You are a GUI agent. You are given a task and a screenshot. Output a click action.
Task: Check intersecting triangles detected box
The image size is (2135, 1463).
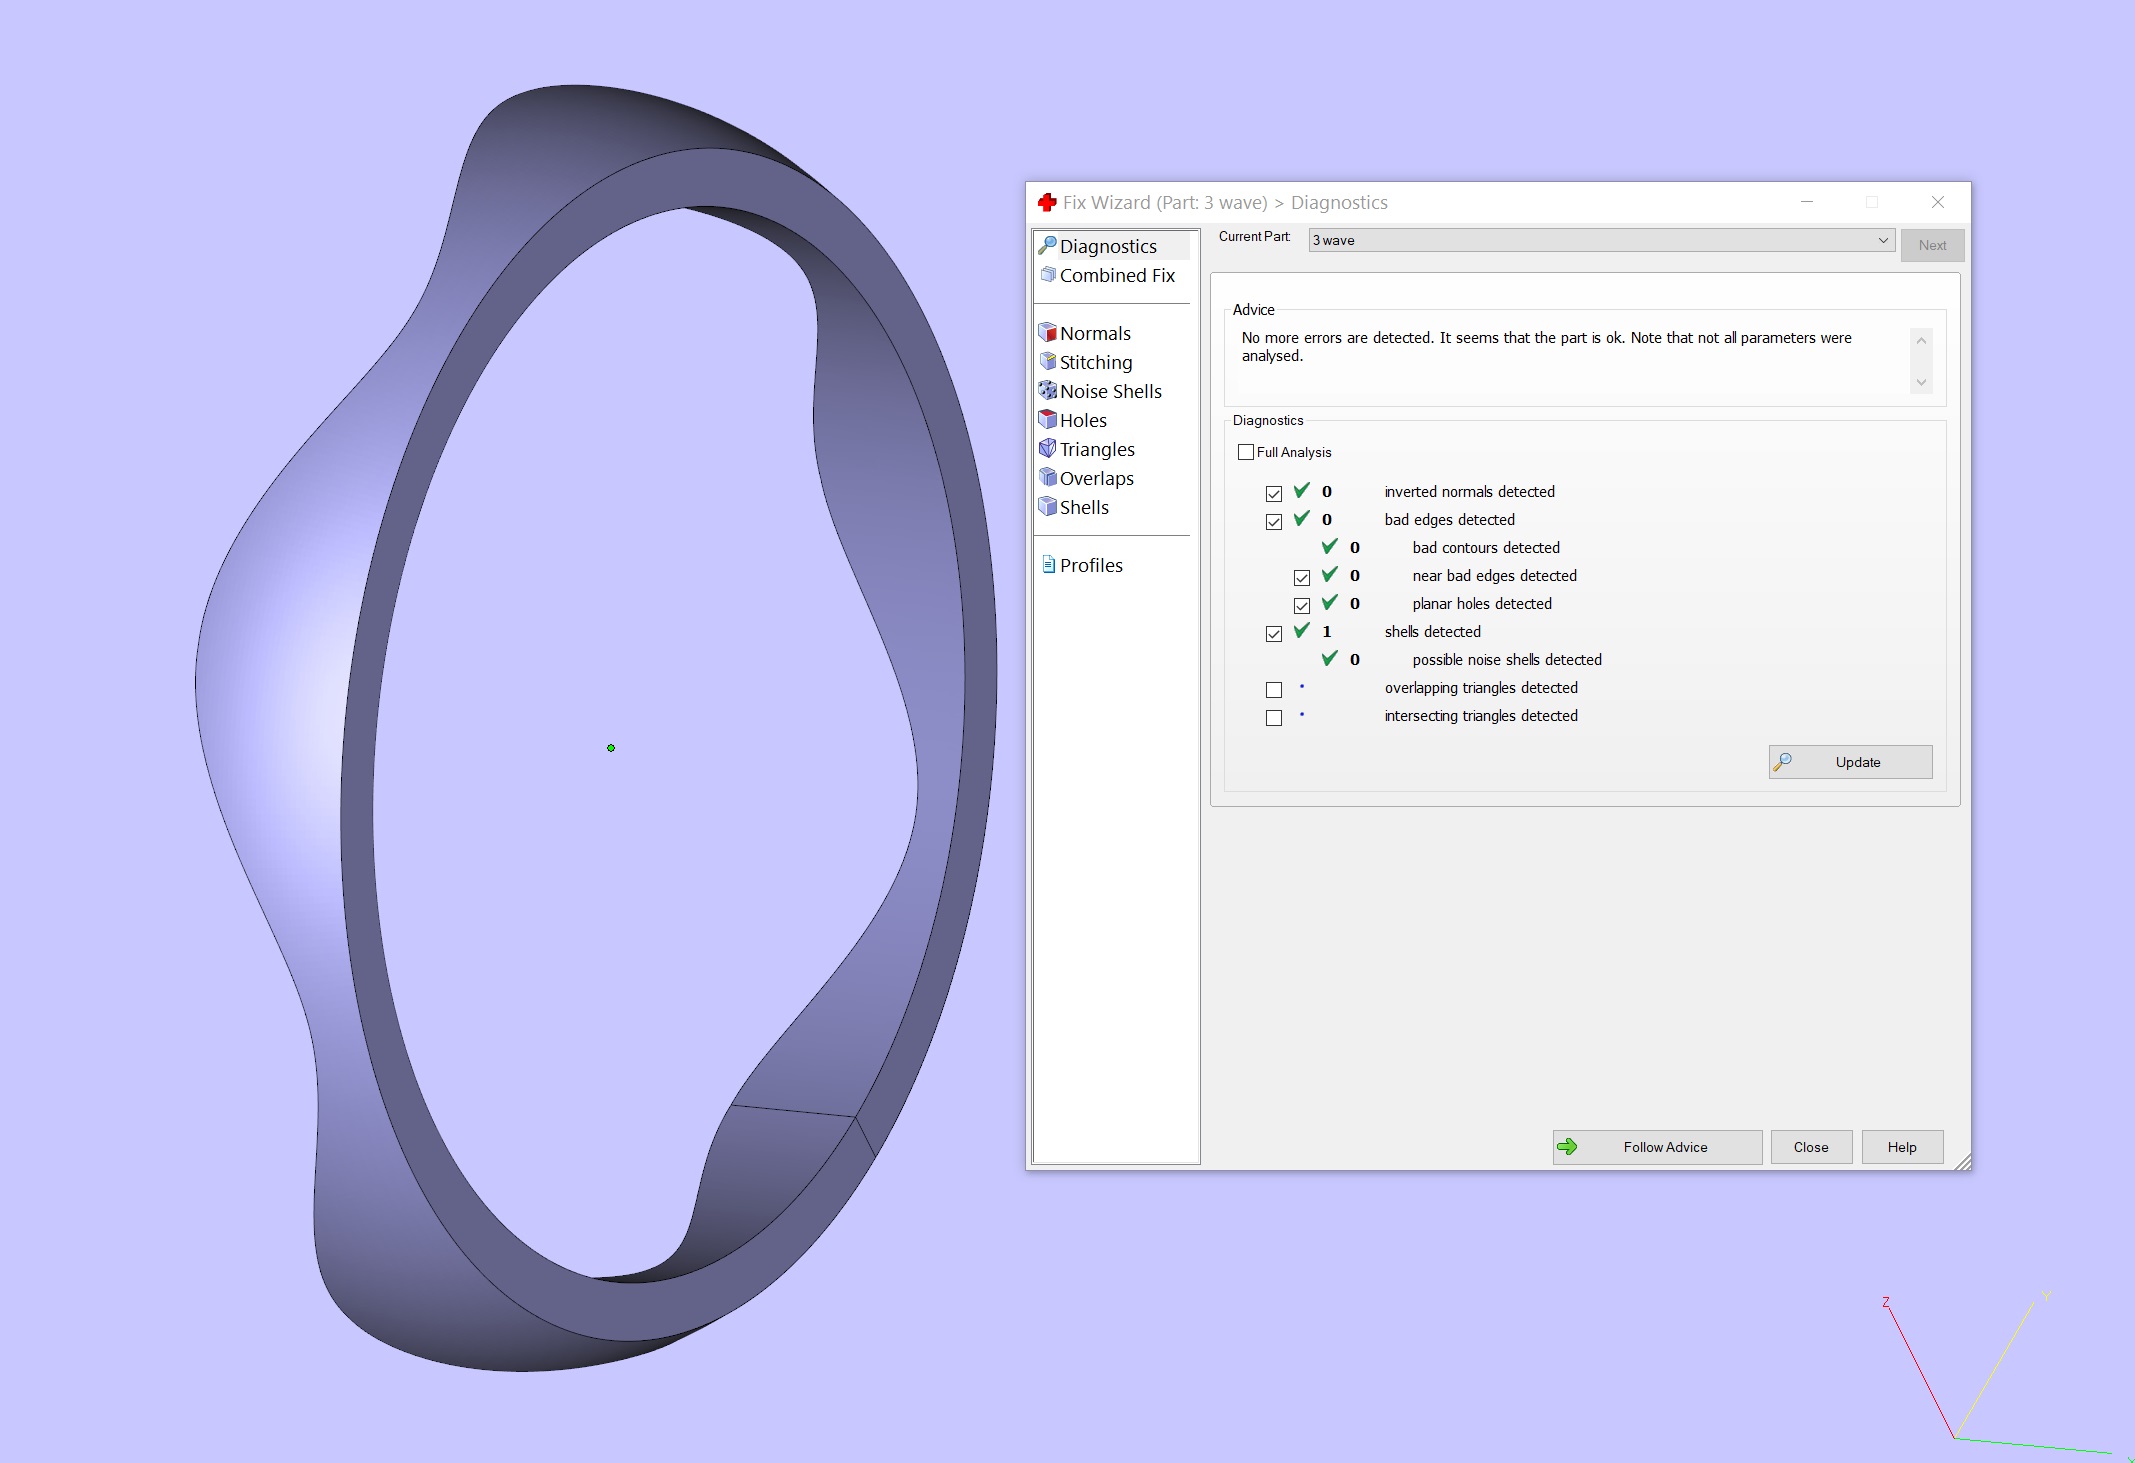tap(1273, 718)
